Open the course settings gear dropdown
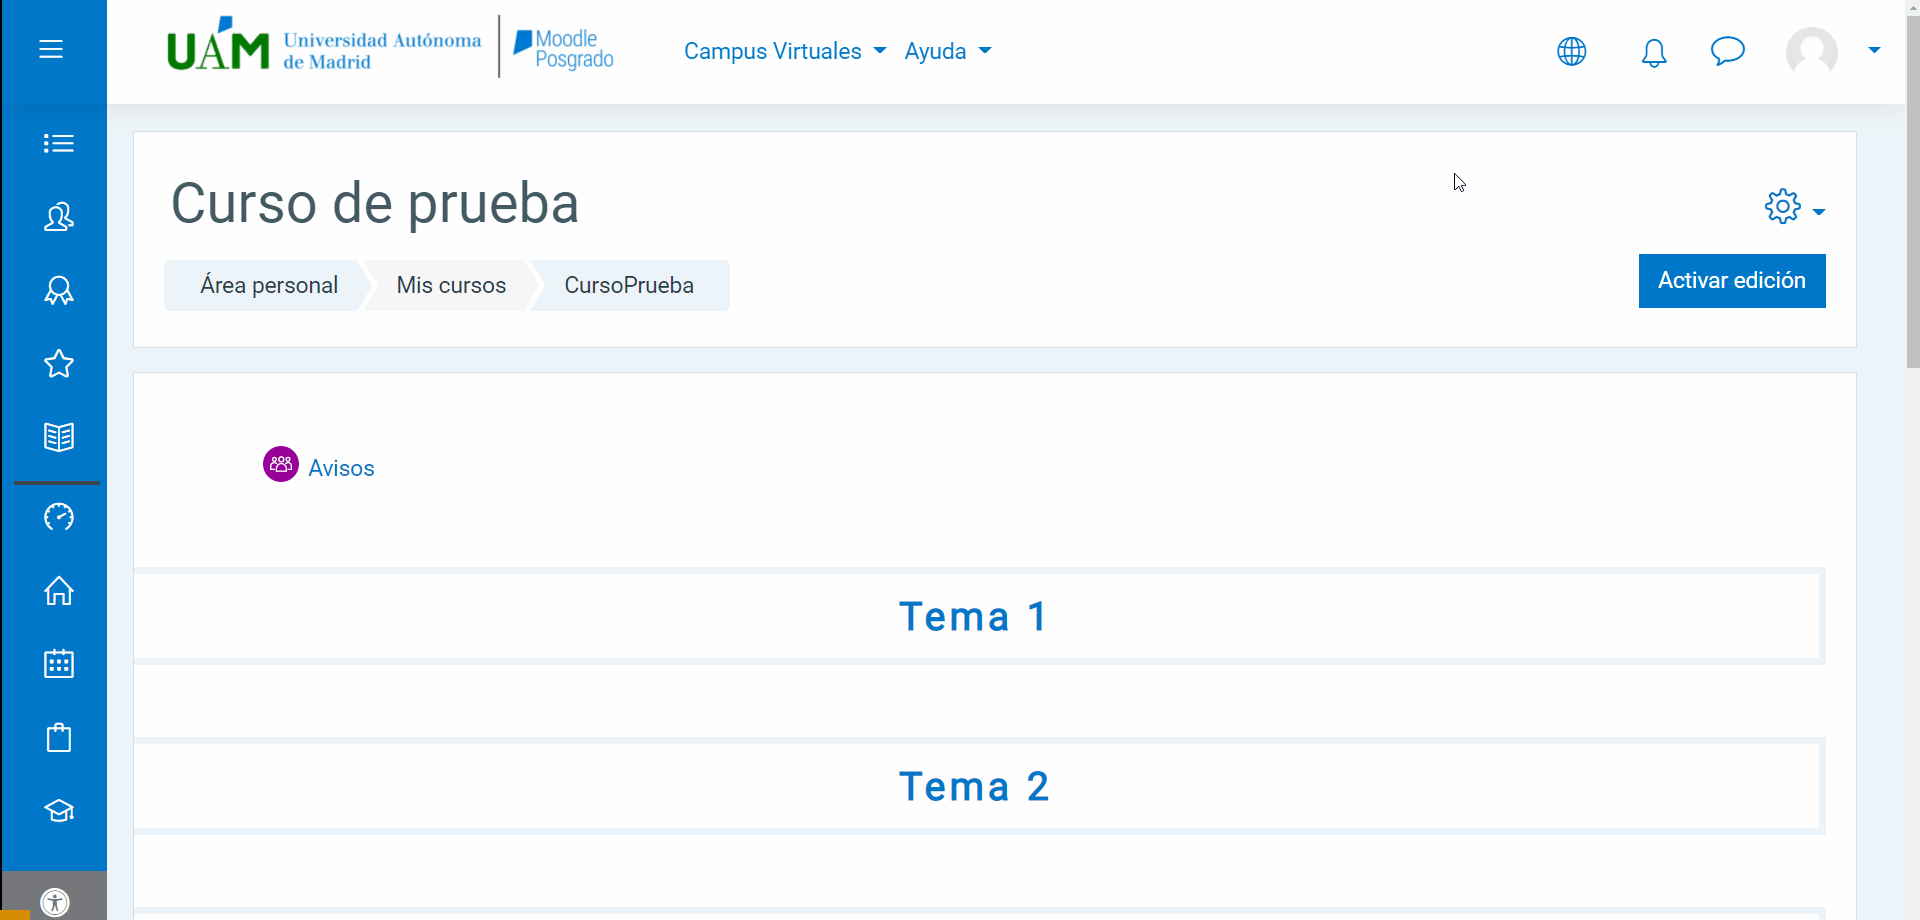1920x920 pixels. point(1794,207)
